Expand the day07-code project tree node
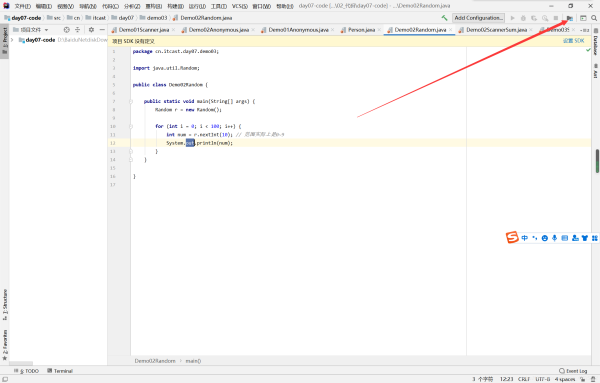 [12, 40]
